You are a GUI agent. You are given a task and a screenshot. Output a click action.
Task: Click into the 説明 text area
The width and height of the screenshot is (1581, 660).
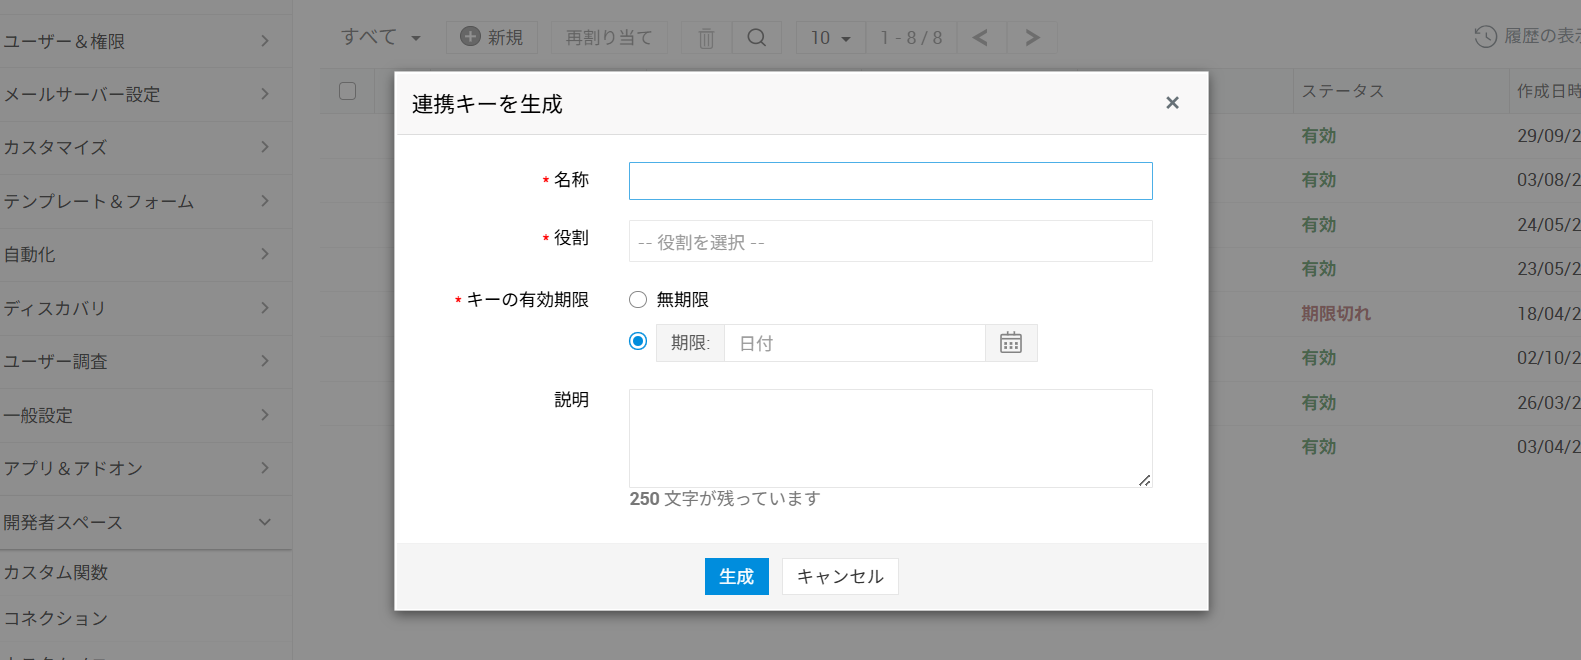tap(890, 438)
